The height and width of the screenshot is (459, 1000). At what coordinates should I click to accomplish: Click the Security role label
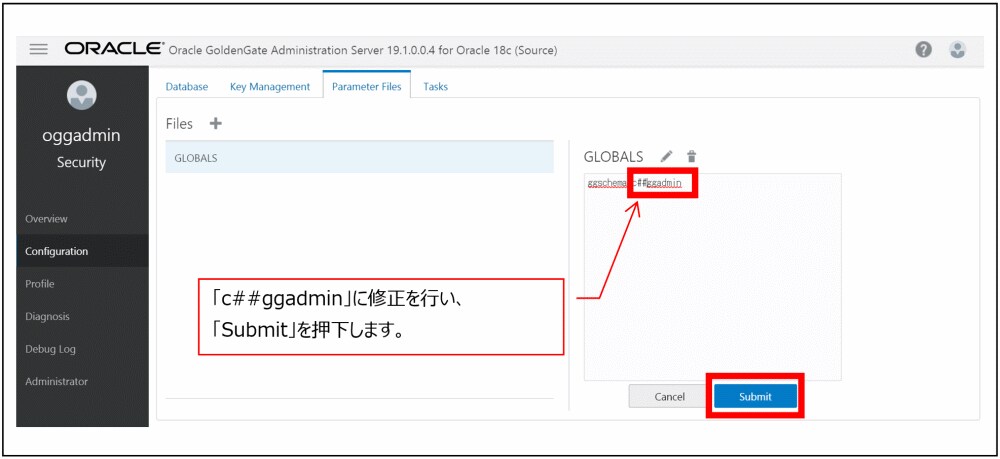[82, 163]
